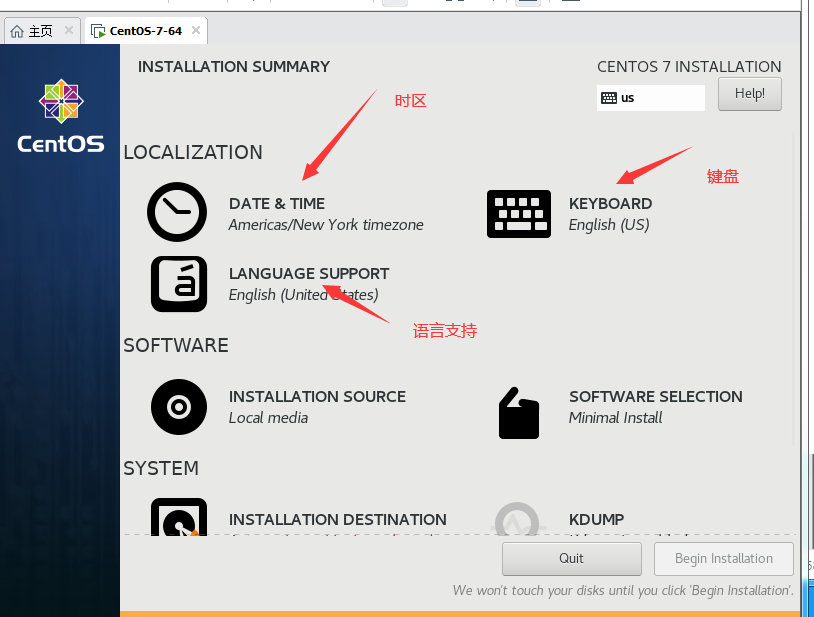Click SYSTEM section heading

(x=161, y=468)
